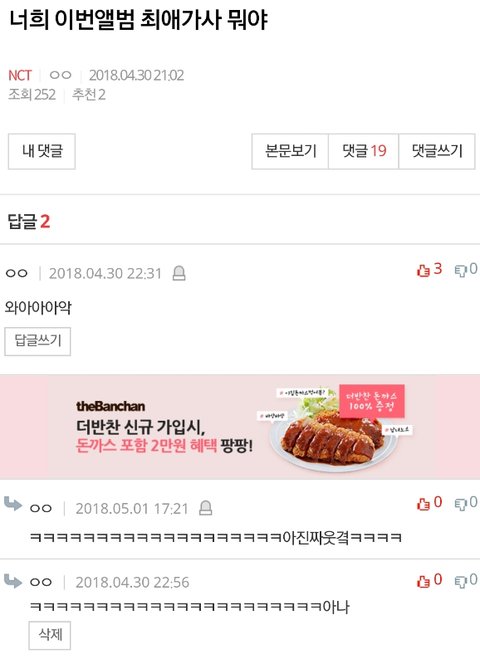Click the post title 너희 이번앨범 최애가사 뭐야
480x664 pixels.
click(138, 20)
